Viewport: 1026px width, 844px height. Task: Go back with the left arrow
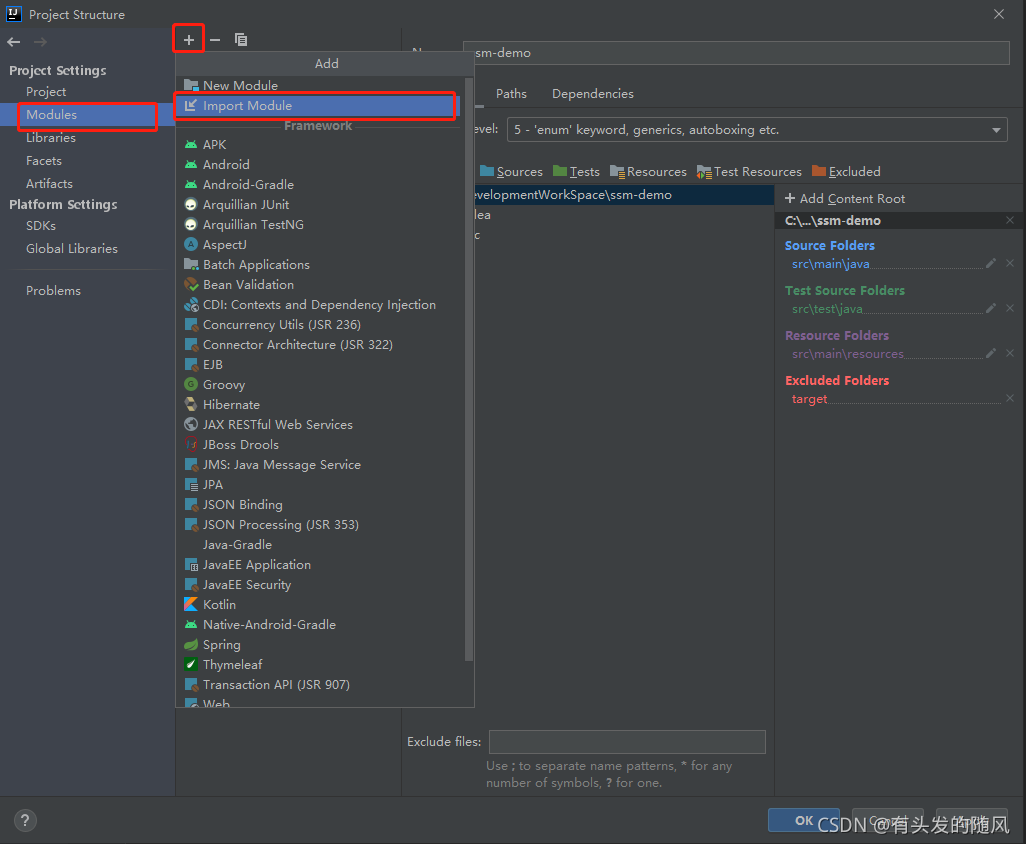click(14, 42)
